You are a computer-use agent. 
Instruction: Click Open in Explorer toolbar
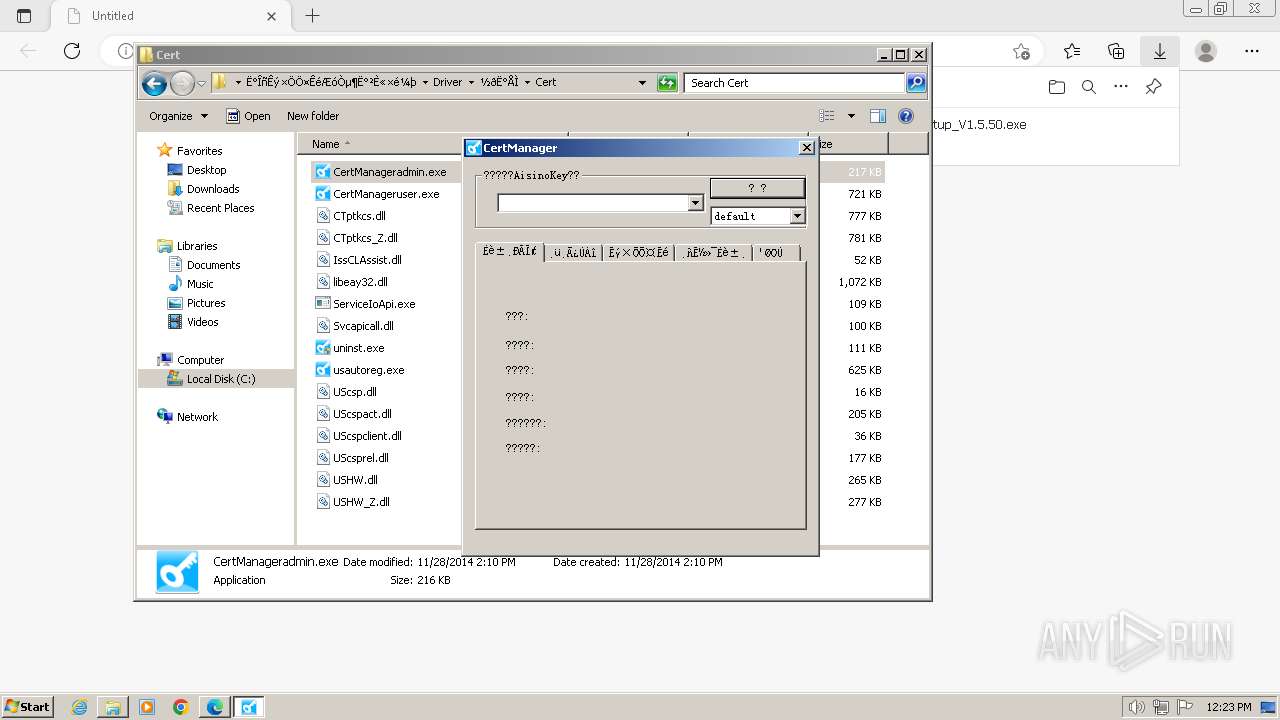tap(248, 116)
